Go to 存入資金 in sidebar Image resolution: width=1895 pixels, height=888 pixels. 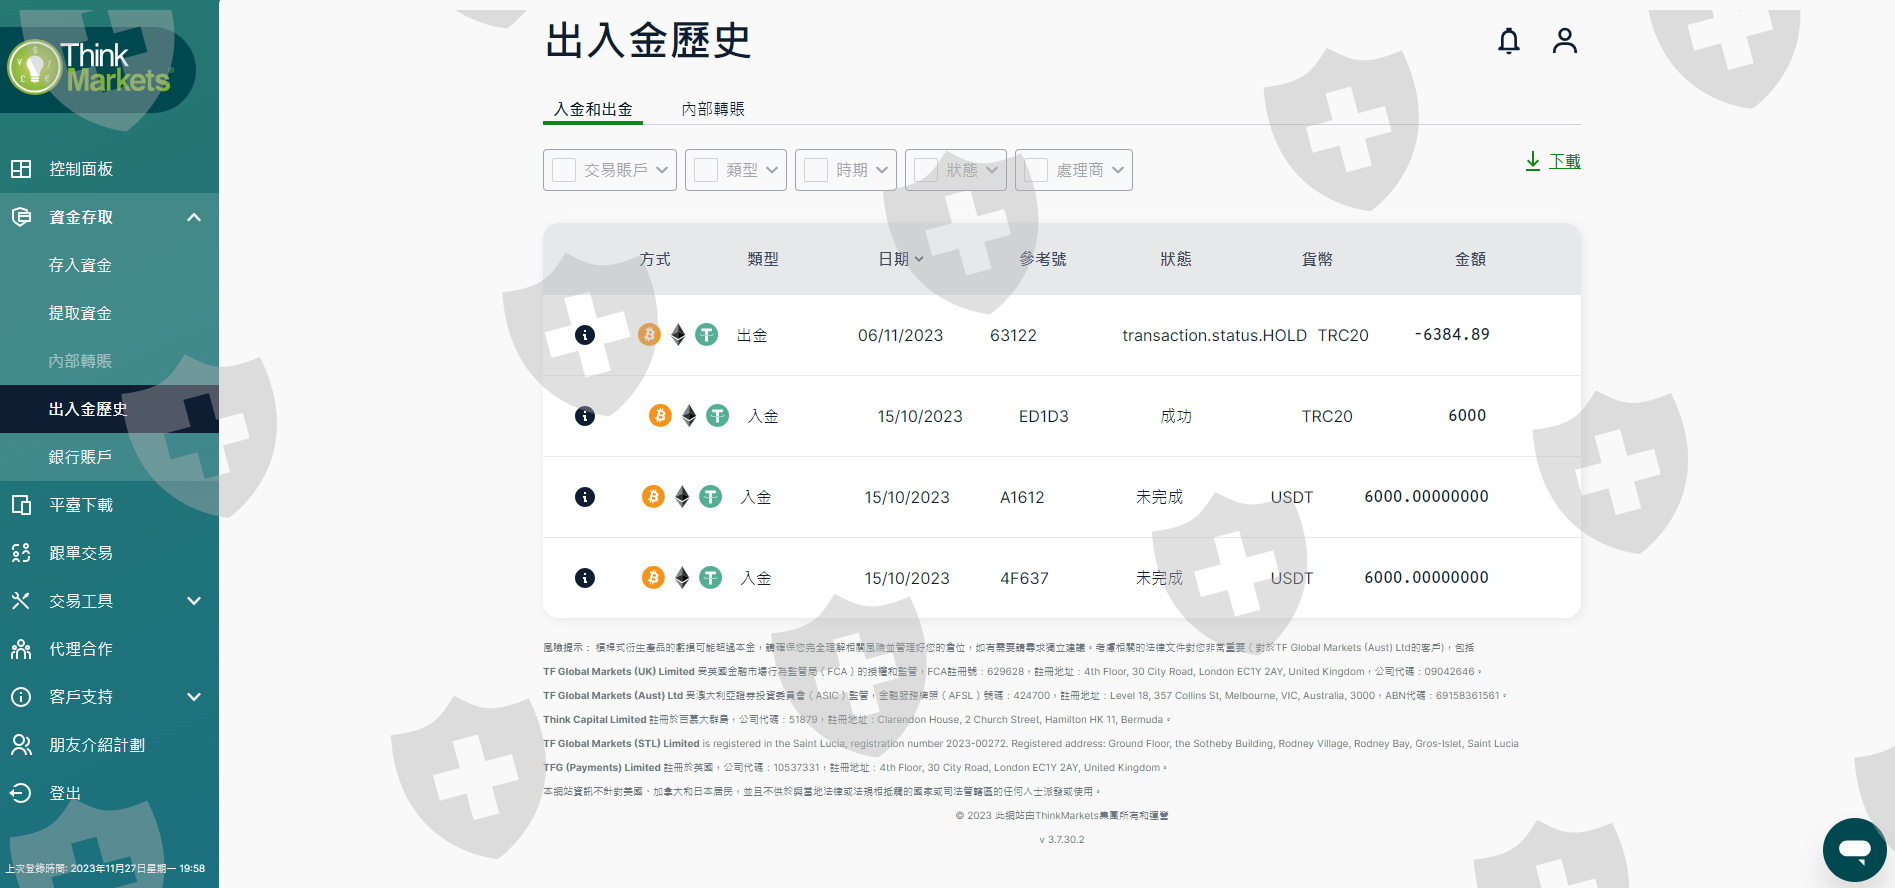coord(80,265)
